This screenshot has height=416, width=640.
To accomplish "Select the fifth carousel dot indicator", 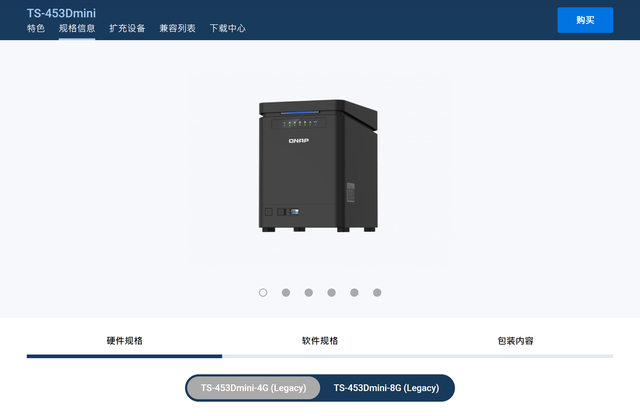I will (354, 292).
